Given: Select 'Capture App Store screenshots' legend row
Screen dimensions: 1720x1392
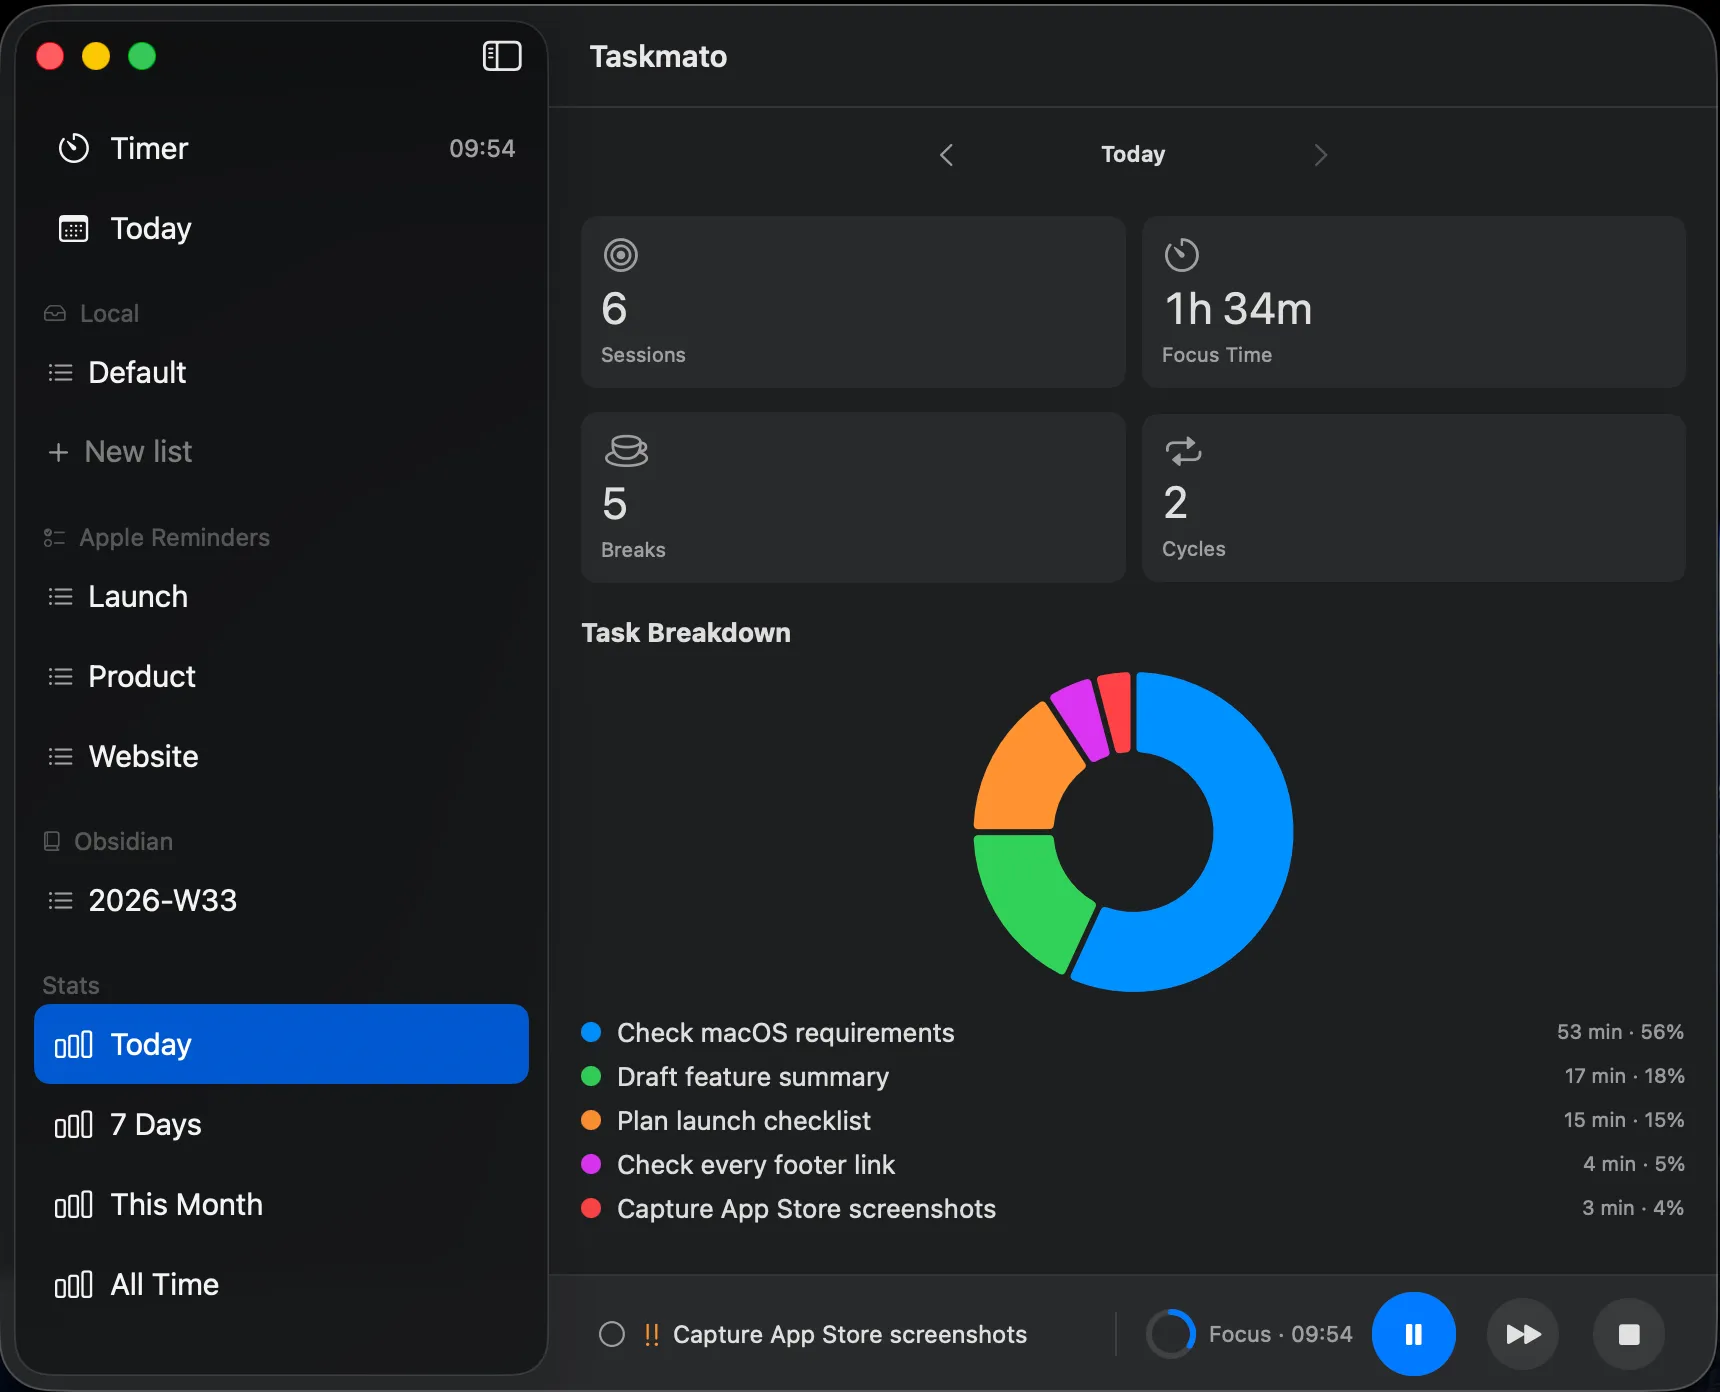Looking at the screenshot, I should [x=1133, y=1208].
